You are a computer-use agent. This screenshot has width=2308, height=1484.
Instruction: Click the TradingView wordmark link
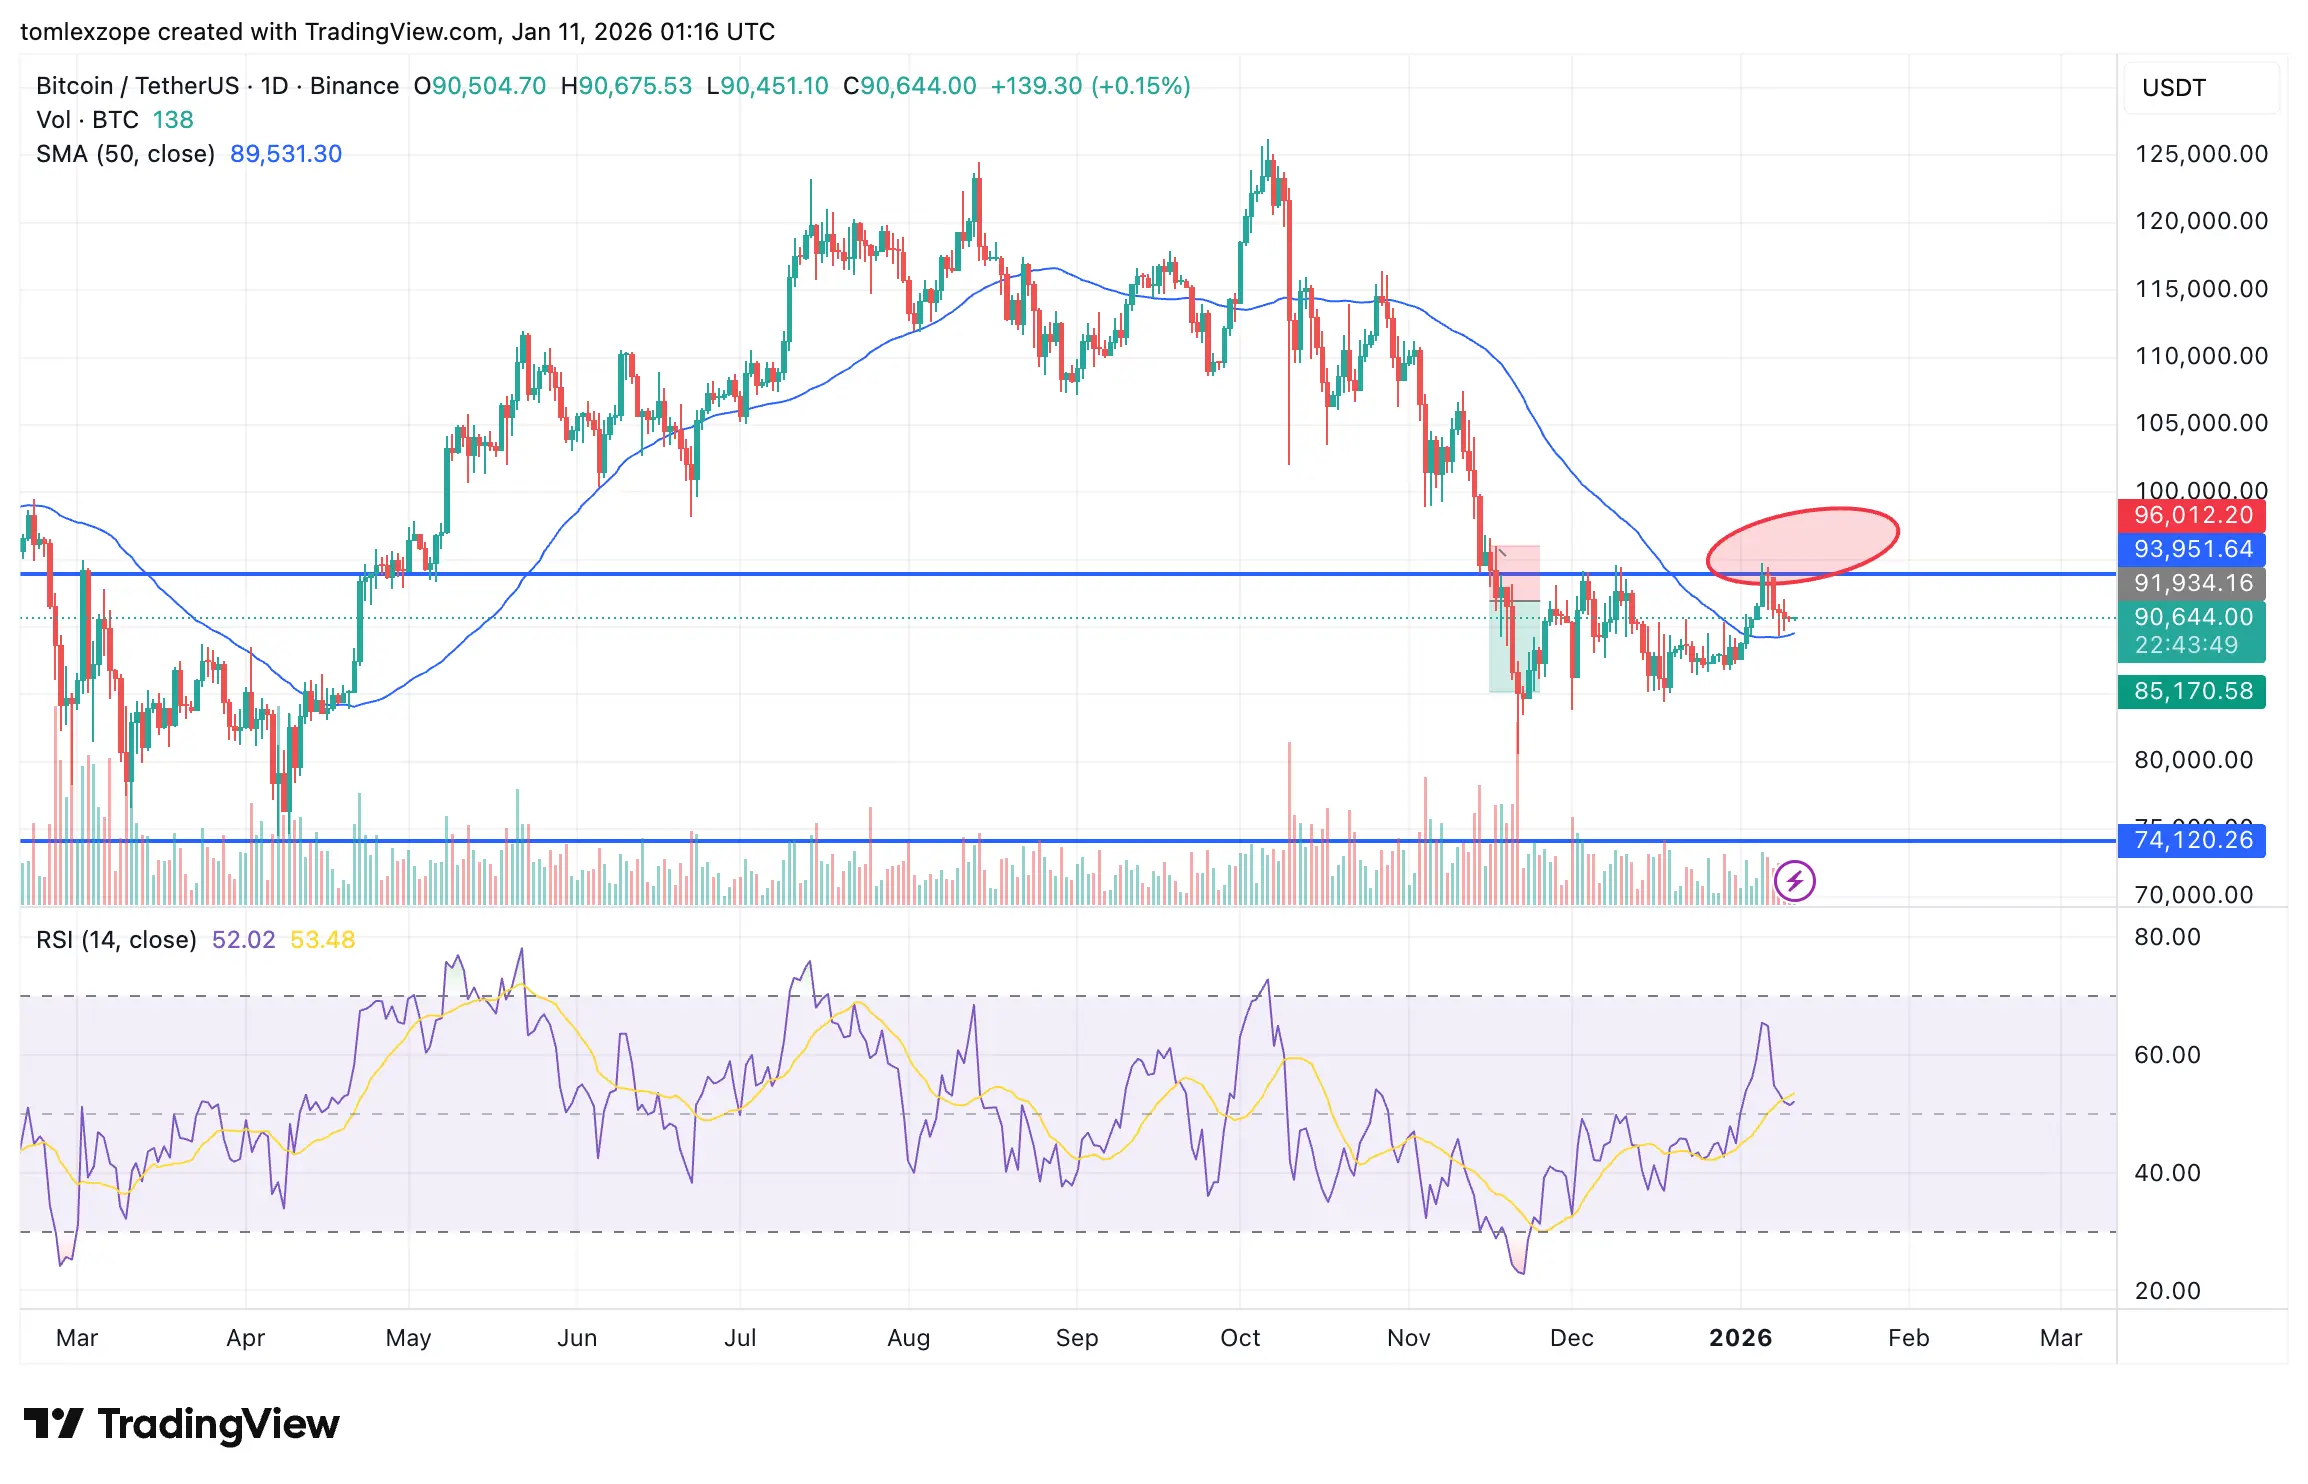point(218,1423)
